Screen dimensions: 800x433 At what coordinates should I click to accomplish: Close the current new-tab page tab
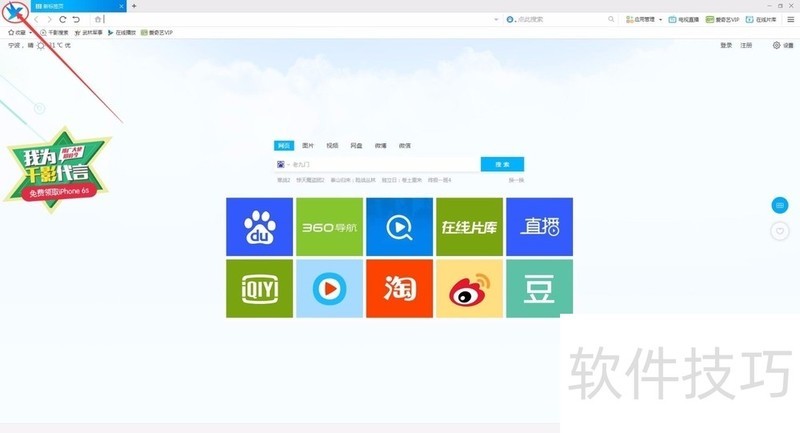tap(121, 6)
